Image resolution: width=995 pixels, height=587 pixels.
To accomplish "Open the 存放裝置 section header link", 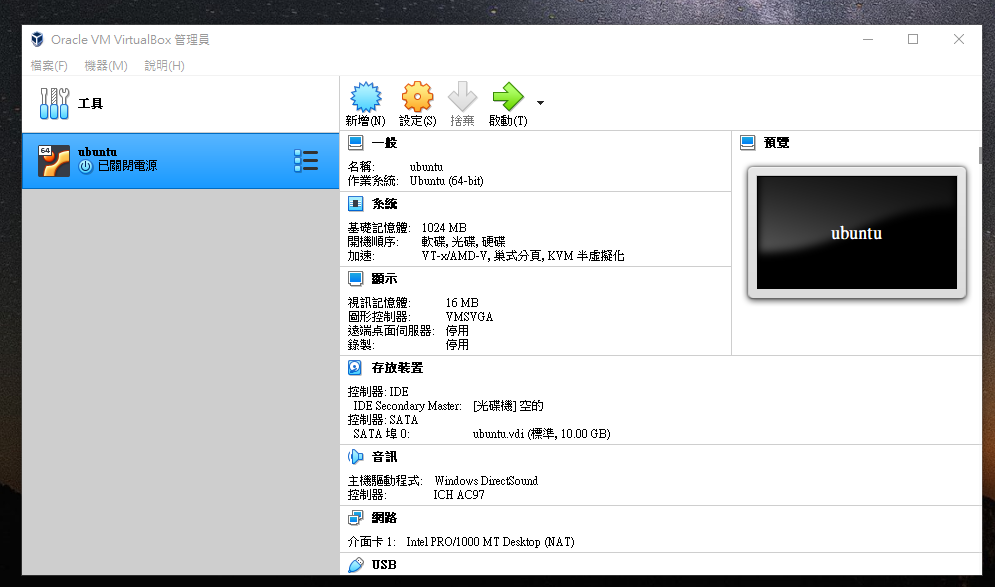I will (x=397, y=367).
